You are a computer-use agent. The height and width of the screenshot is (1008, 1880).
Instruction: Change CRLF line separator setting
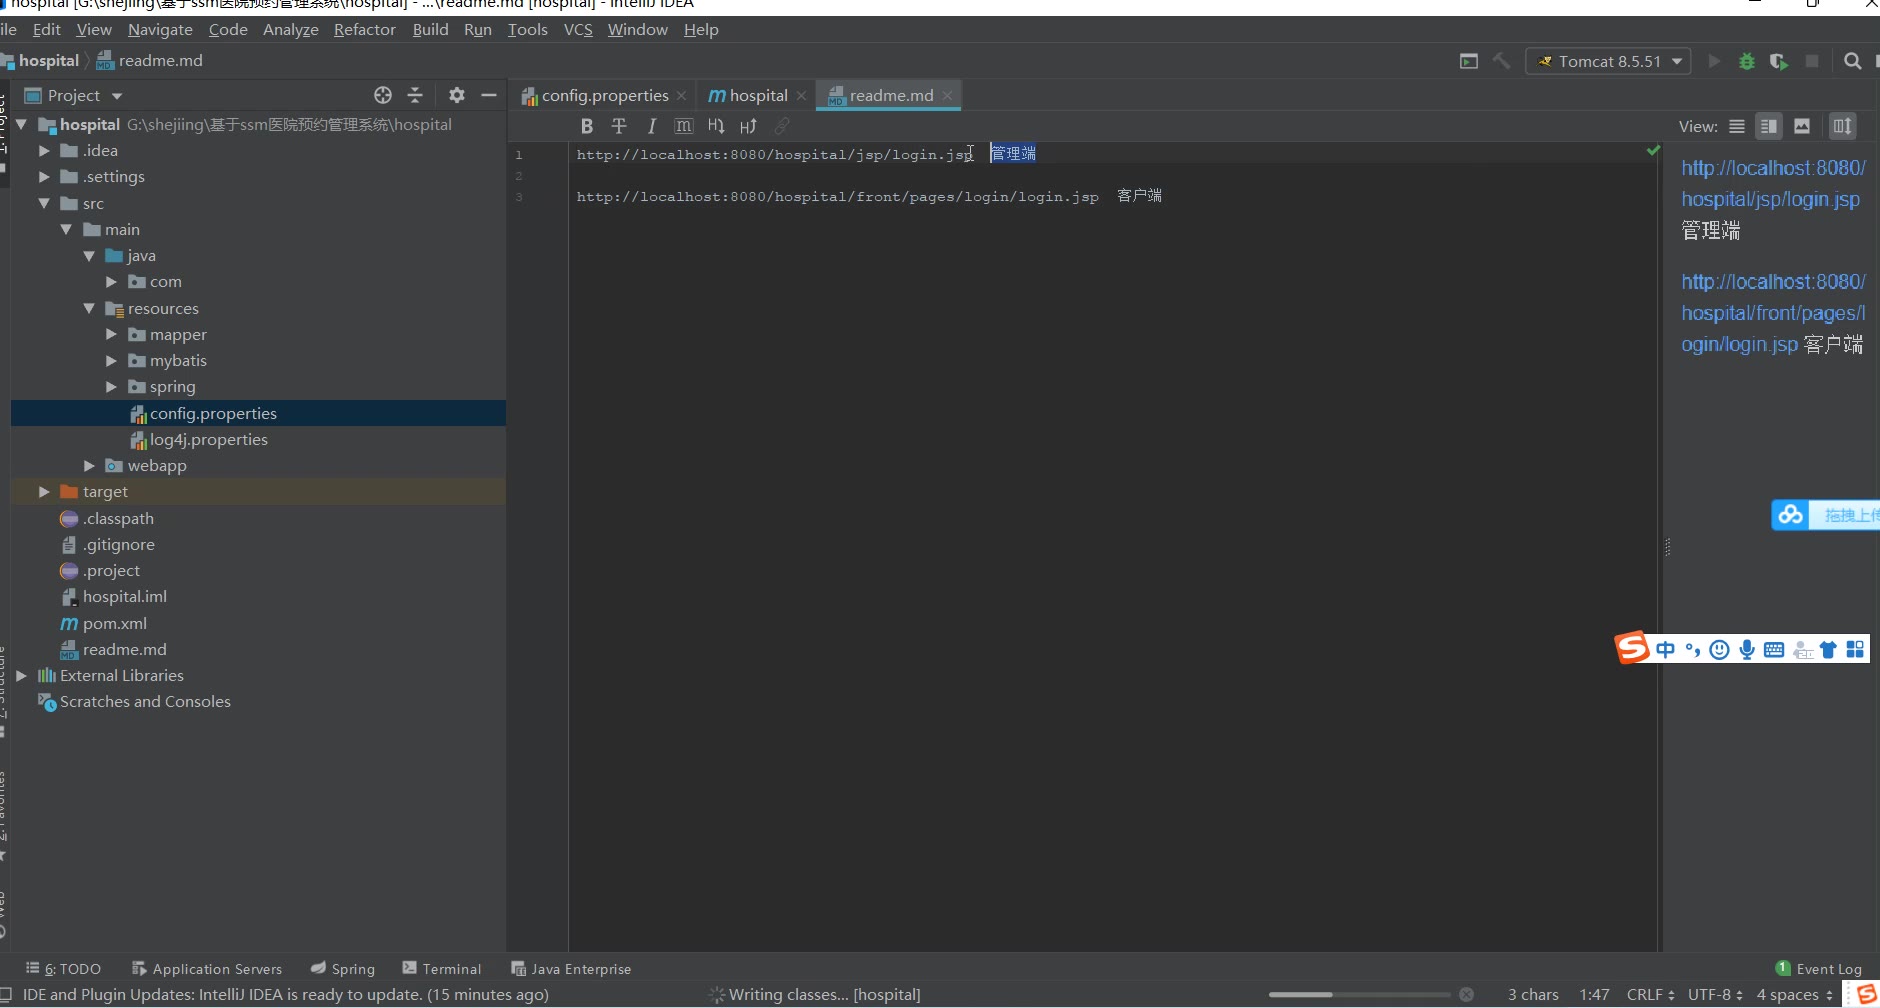coord(1650,995)
